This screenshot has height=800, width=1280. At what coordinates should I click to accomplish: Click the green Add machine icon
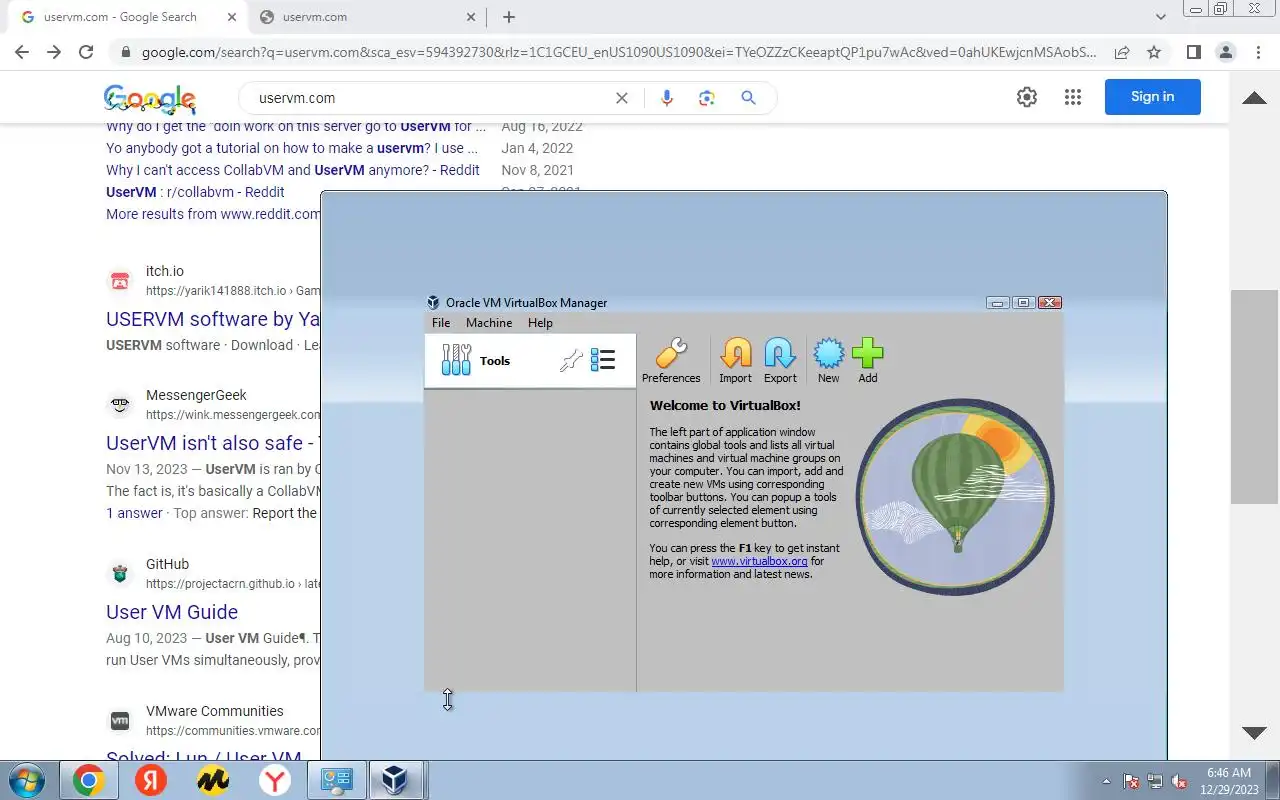point(868,360)
